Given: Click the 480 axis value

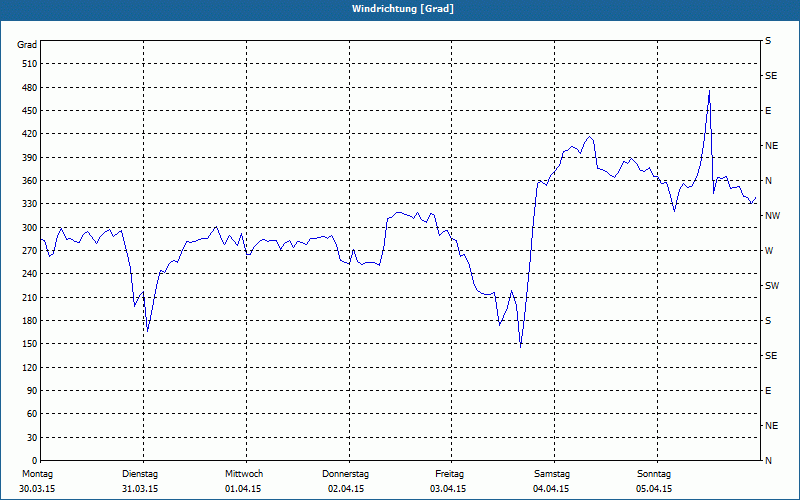Looking at the screenshot, I should point(30,87).
